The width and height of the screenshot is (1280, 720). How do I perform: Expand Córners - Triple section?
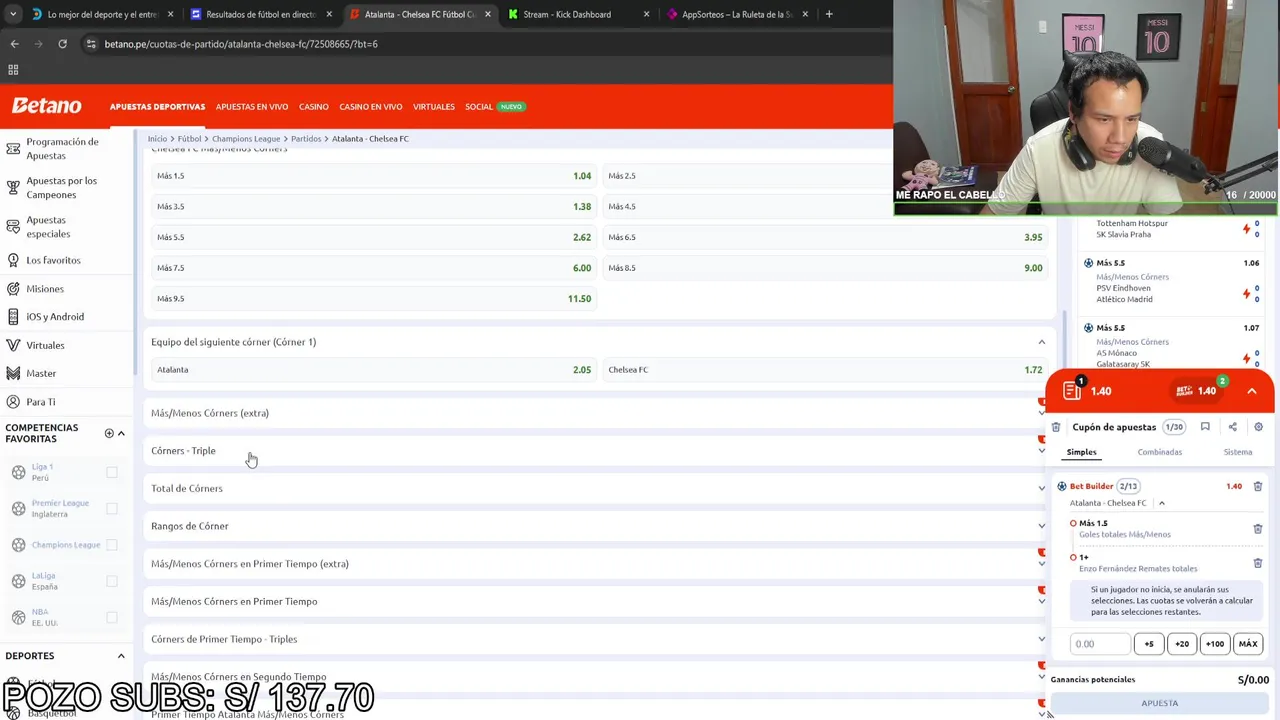coord(1041,451)
